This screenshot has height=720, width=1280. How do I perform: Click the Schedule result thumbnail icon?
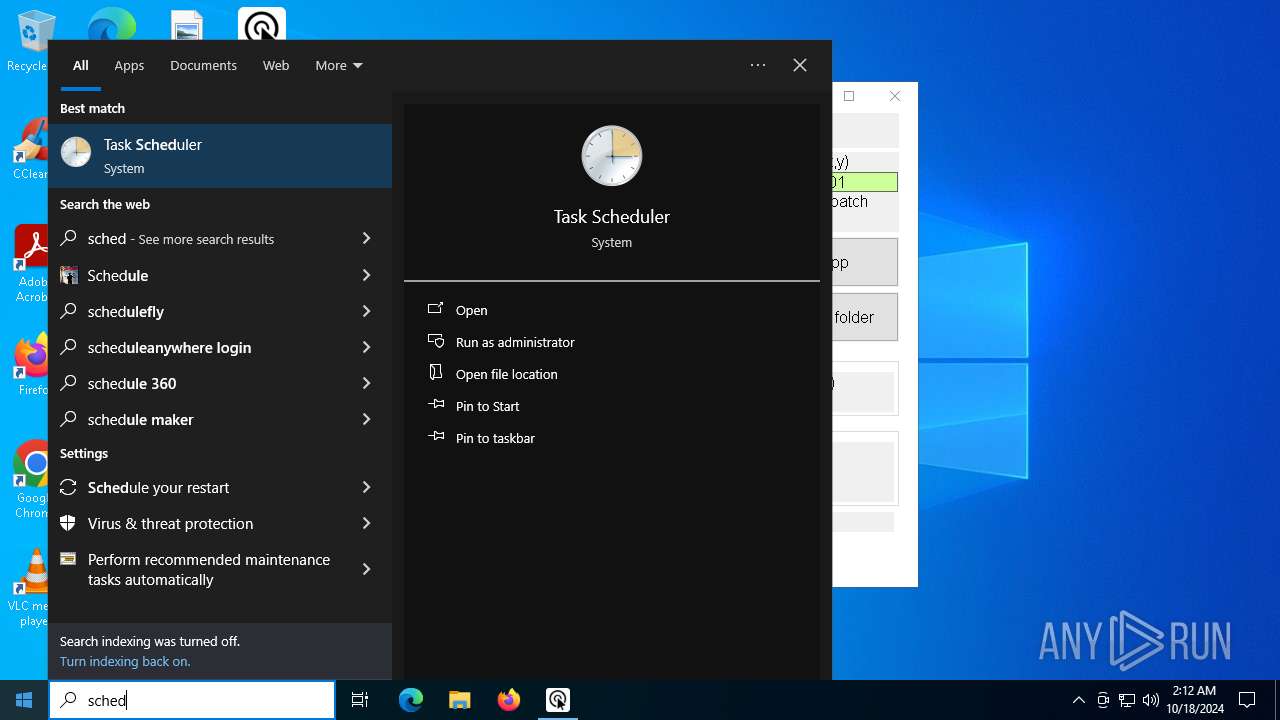(x=69, y=275)
